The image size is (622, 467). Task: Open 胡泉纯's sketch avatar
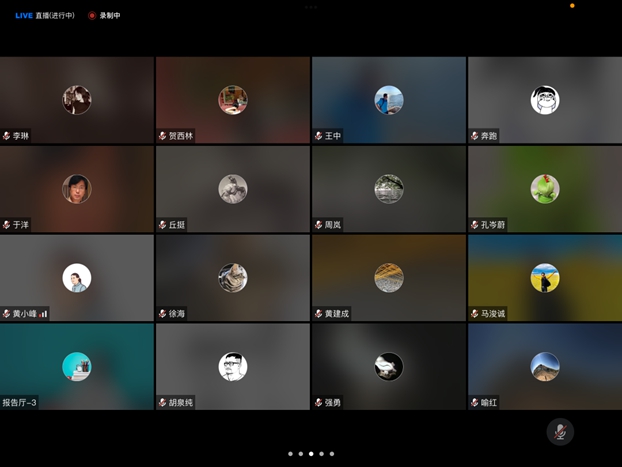tap(233, 367)
